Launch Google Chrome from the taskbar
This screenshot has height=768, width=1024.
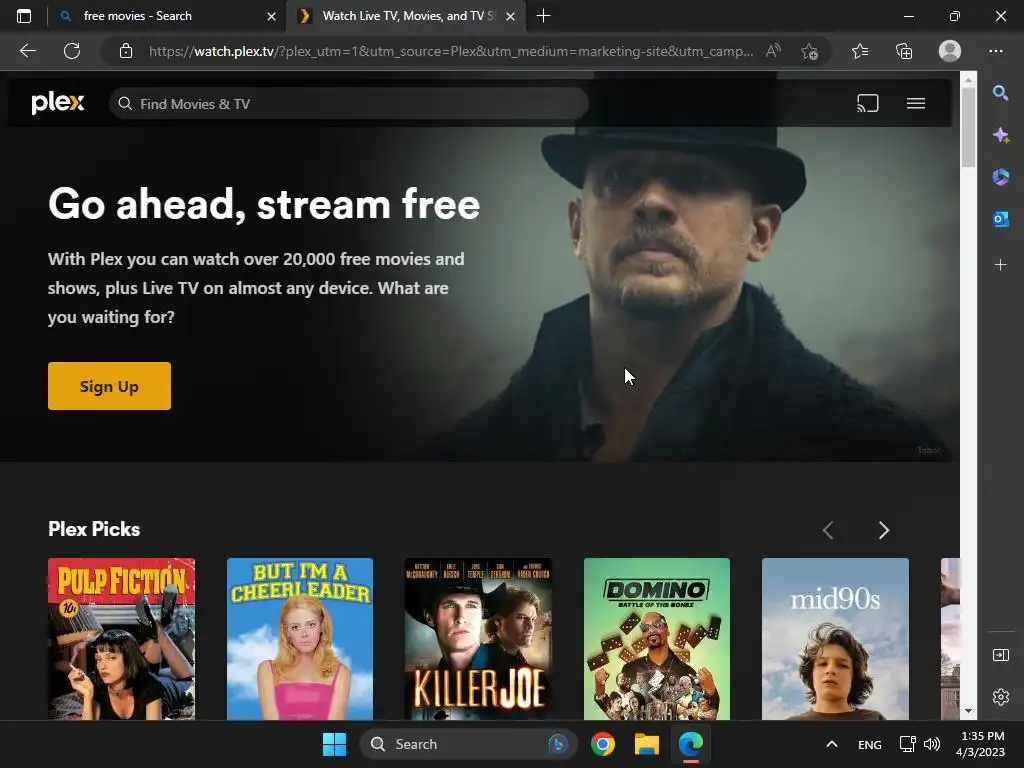tap(603, 744)
